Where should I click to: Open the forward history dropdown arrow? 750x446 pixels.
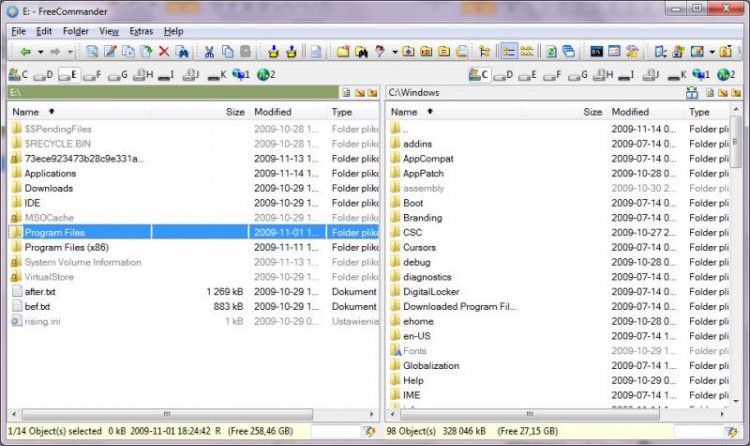pyautogui.click(x=70, y=52)
